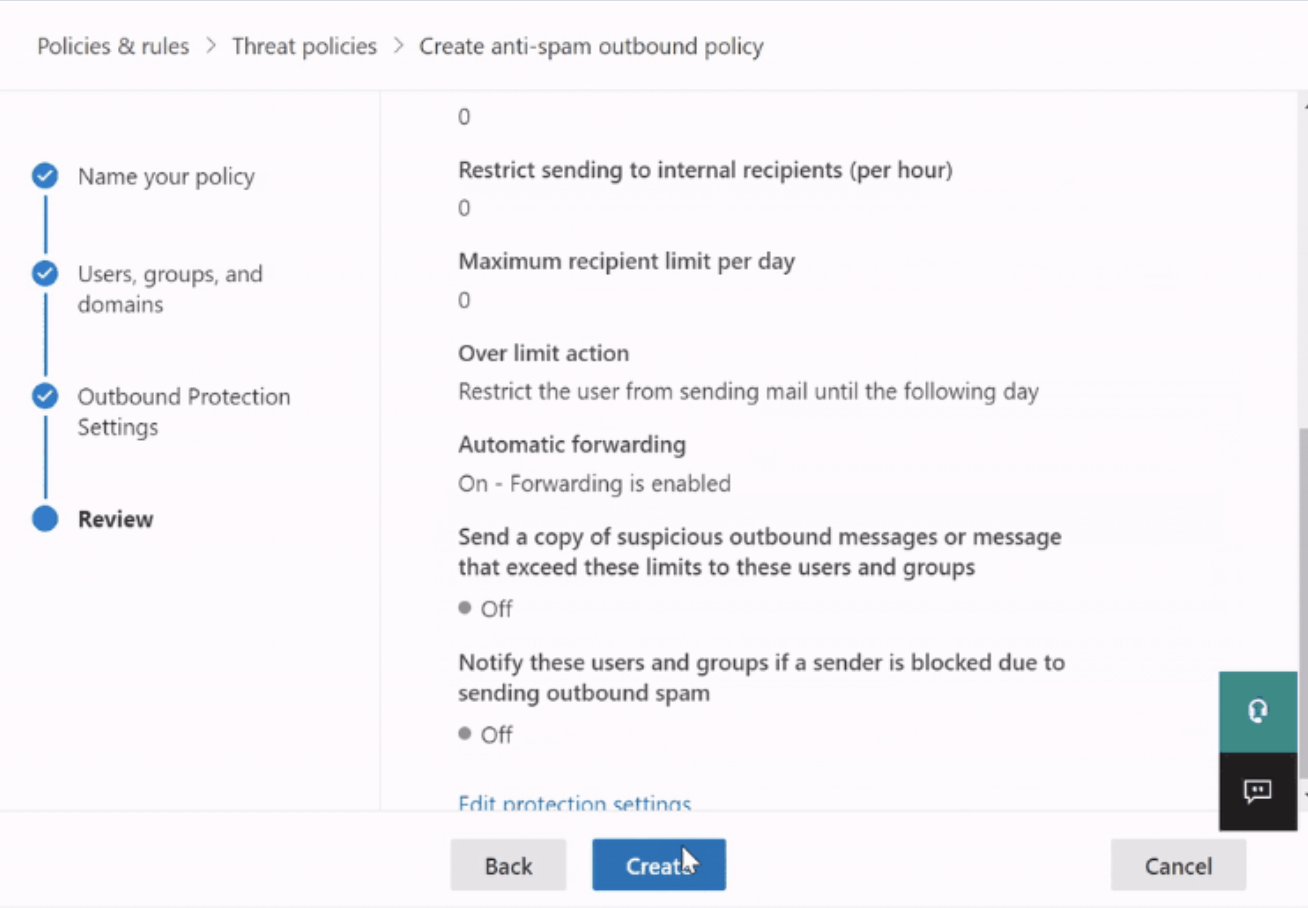Click status dot beside Off under suspicious messages
Viewport: 1308px width, 908px height.
[464, 608]
